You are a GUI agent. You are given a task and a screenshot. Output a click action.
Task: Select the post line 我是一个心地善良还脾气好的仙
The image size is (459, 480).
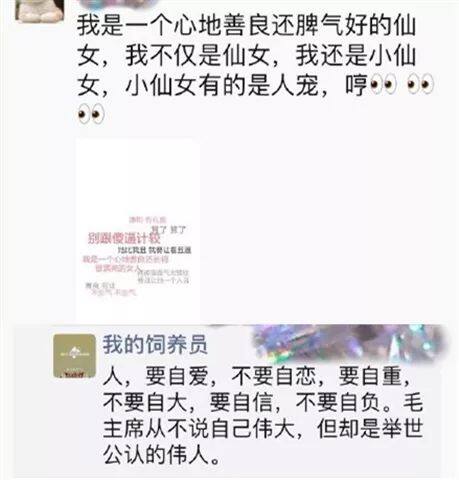click(x=247, y=25)
